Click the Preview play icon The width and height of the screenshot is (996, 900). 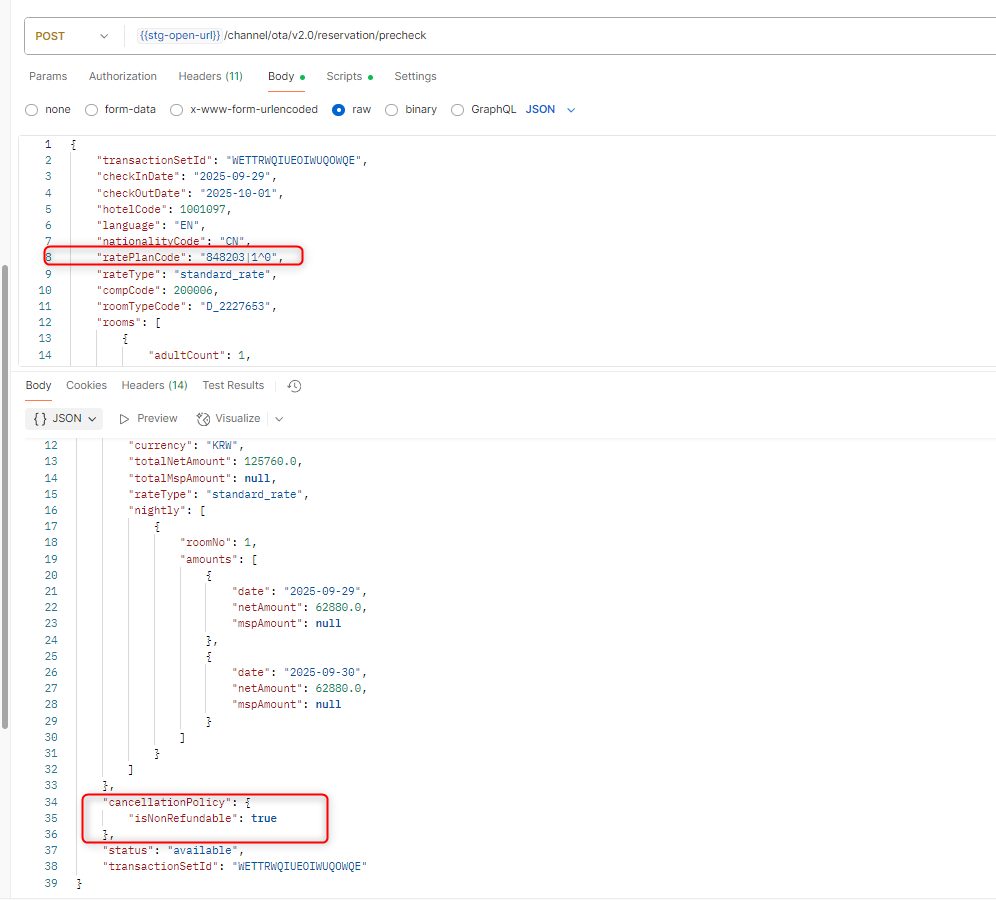[x=125, y=419]
